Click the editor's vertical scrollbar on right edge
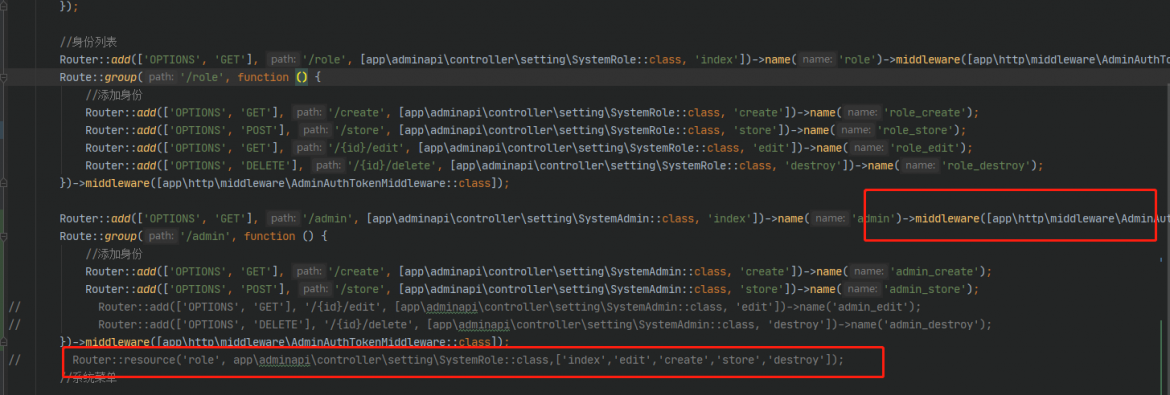Screen dimensions: 1170x395 [1166, 197]
